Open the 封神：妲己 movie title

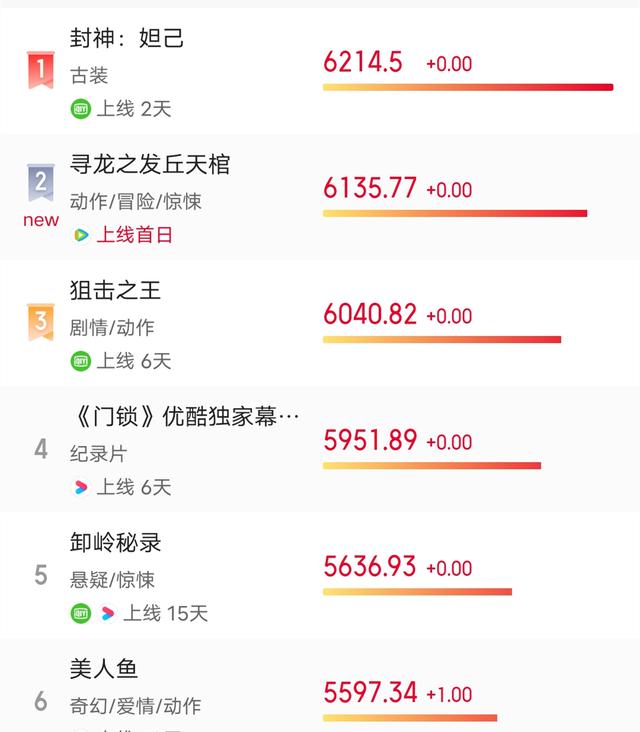pos(127,38)
